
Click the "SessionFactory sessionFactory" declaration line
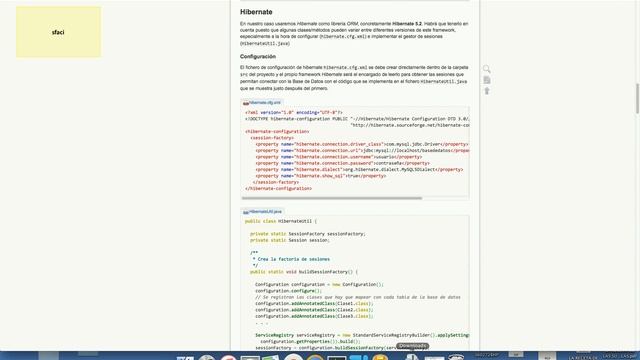click(x=308, y=234)
